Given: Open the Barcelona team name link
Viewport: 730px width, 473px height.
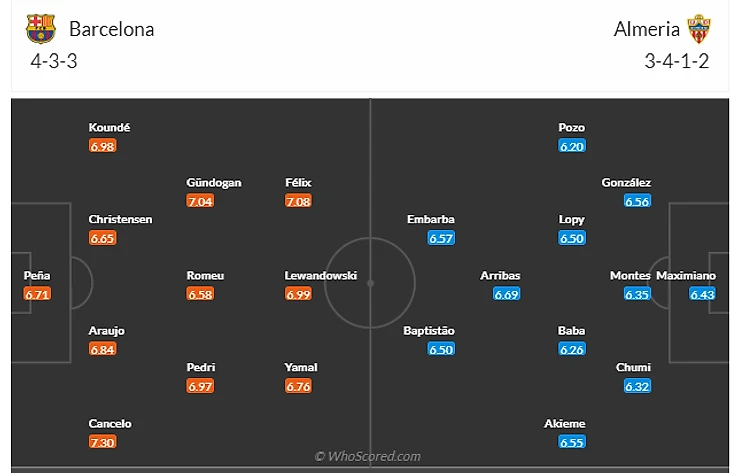Looking at the screenshot, I should 111,29.
